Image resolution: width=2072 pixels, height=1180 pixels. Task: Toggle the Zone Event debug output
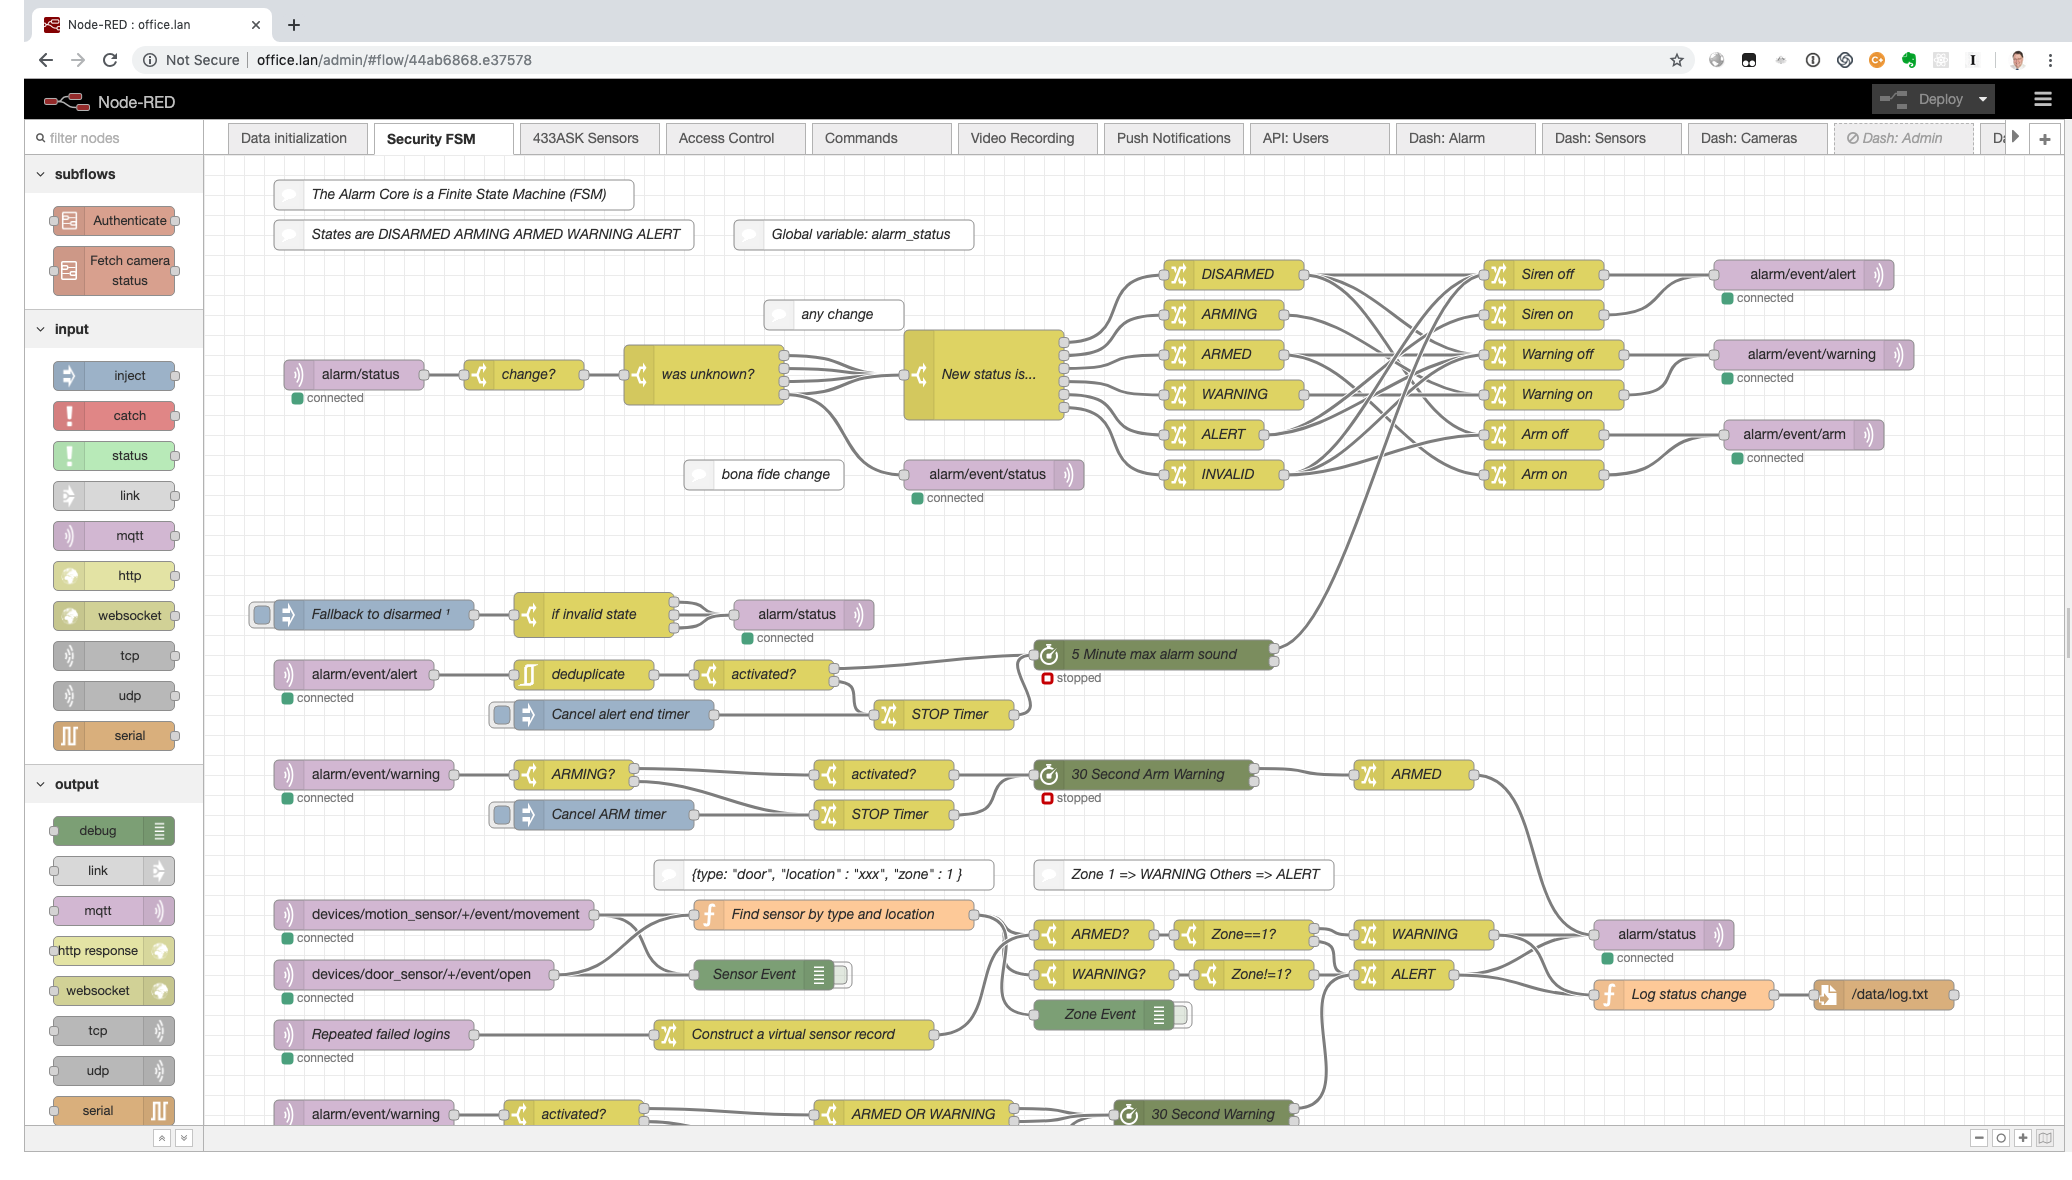coord(1182,1015)
